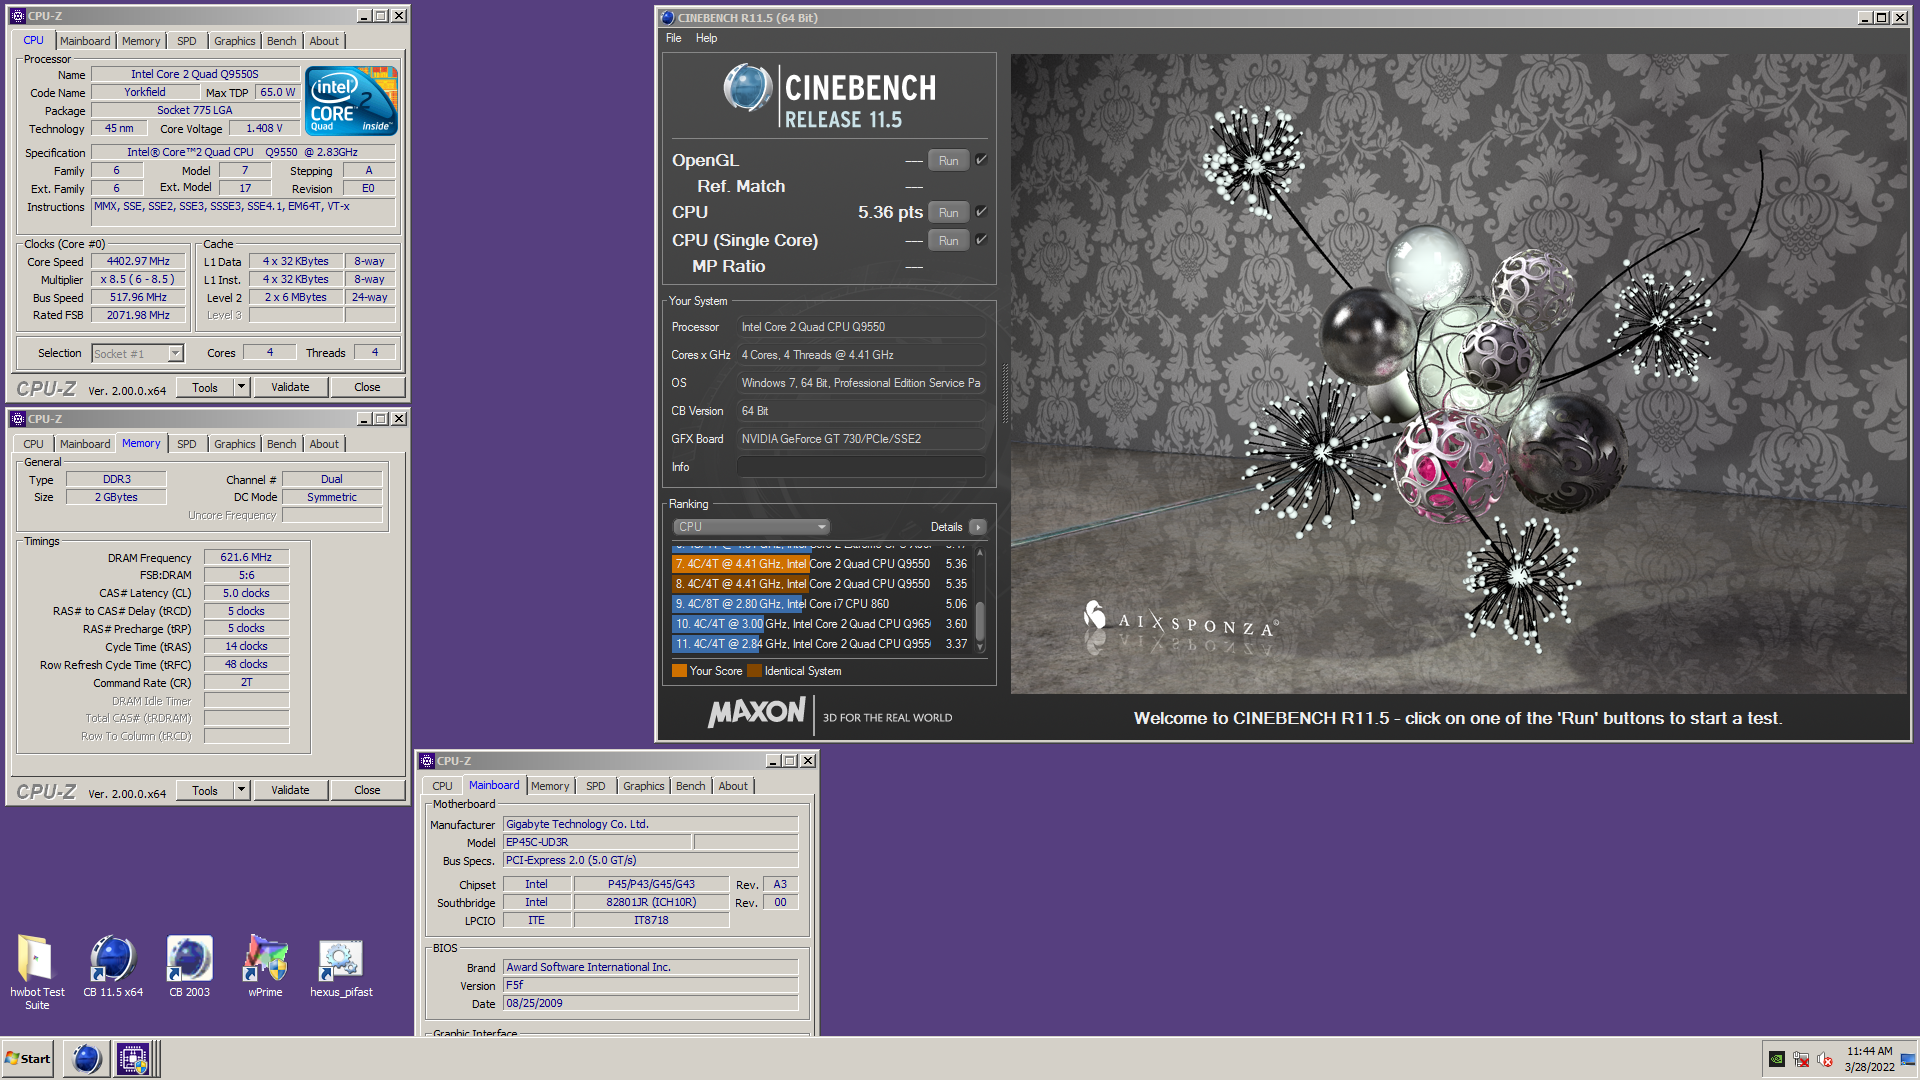
Task: Click the NVIDIA system tray icon
Action: tap(1776, 1059)
